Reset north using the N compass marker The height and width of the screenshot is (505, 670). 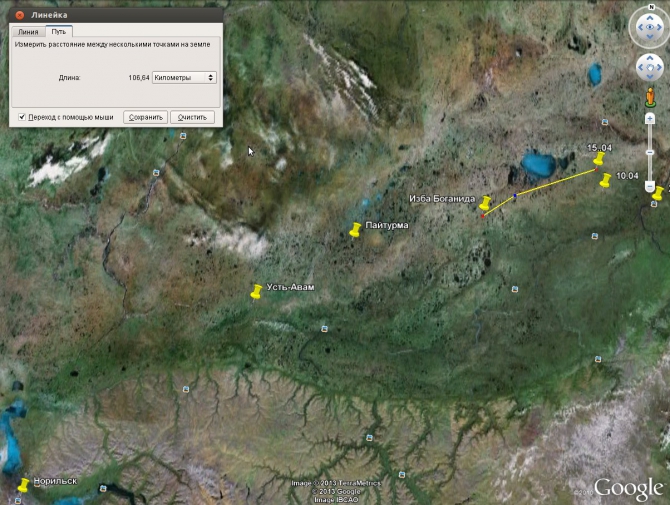click(649, 11)
